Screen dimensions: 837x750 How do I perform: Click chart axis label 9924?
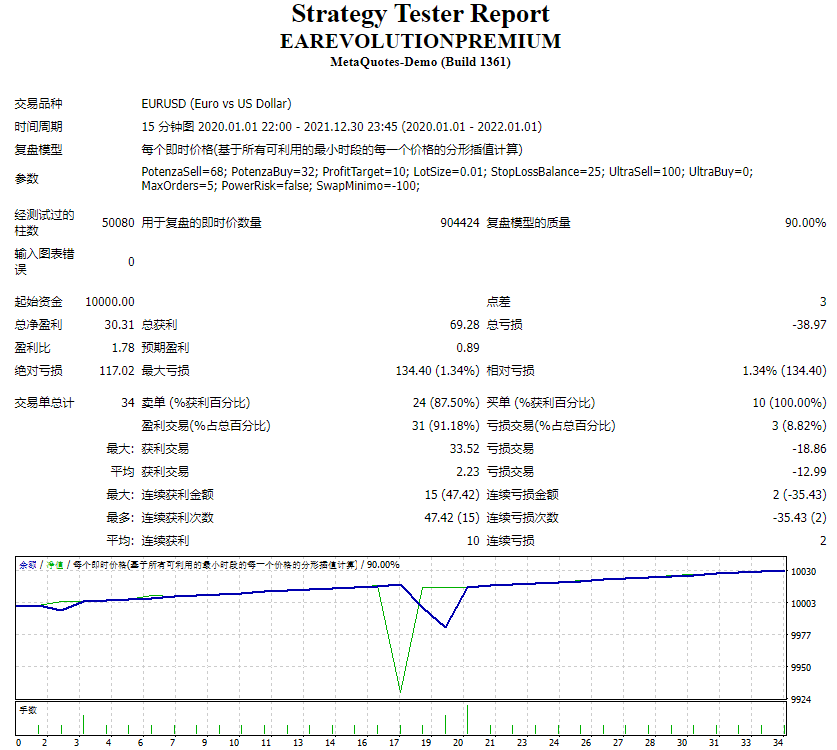click(801, 699)
